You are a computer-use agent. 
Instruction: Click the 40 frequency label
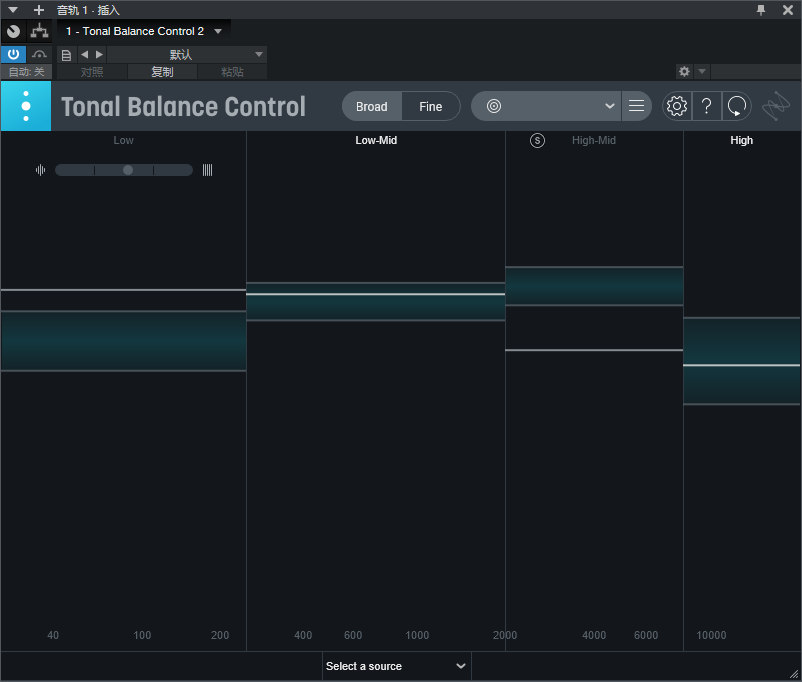click(x=53, y=635)
